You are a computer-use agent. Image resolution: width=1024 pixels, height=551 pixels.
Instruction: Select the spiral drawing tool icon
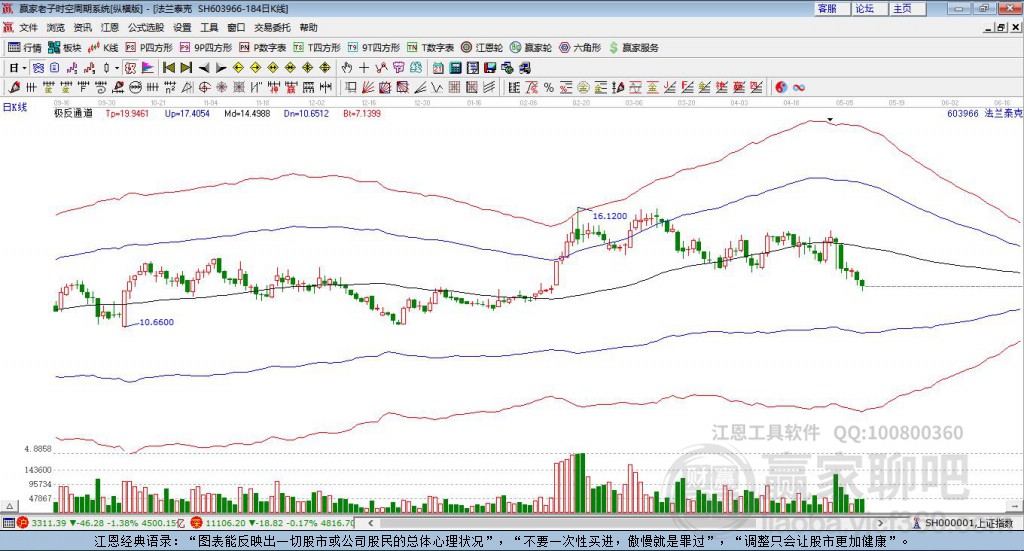[x=101, y=87]
